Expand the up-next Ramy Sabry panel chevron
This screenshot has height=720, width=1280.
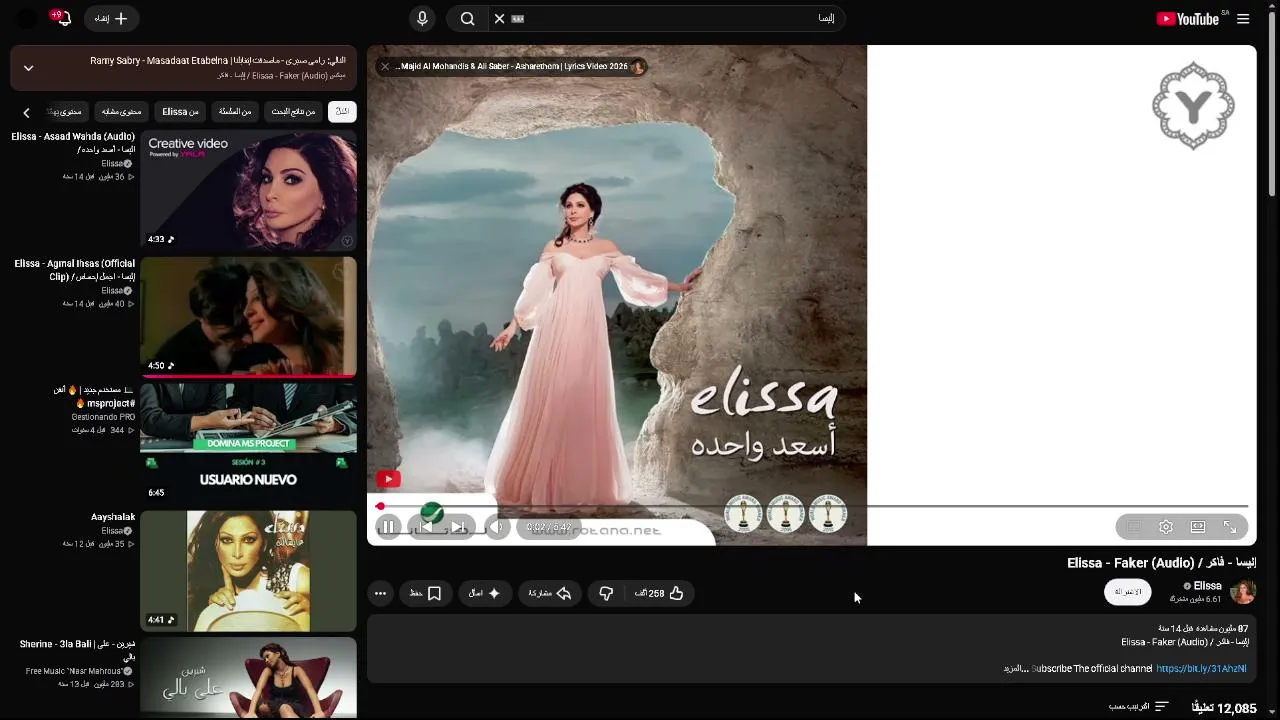(28, 68)
